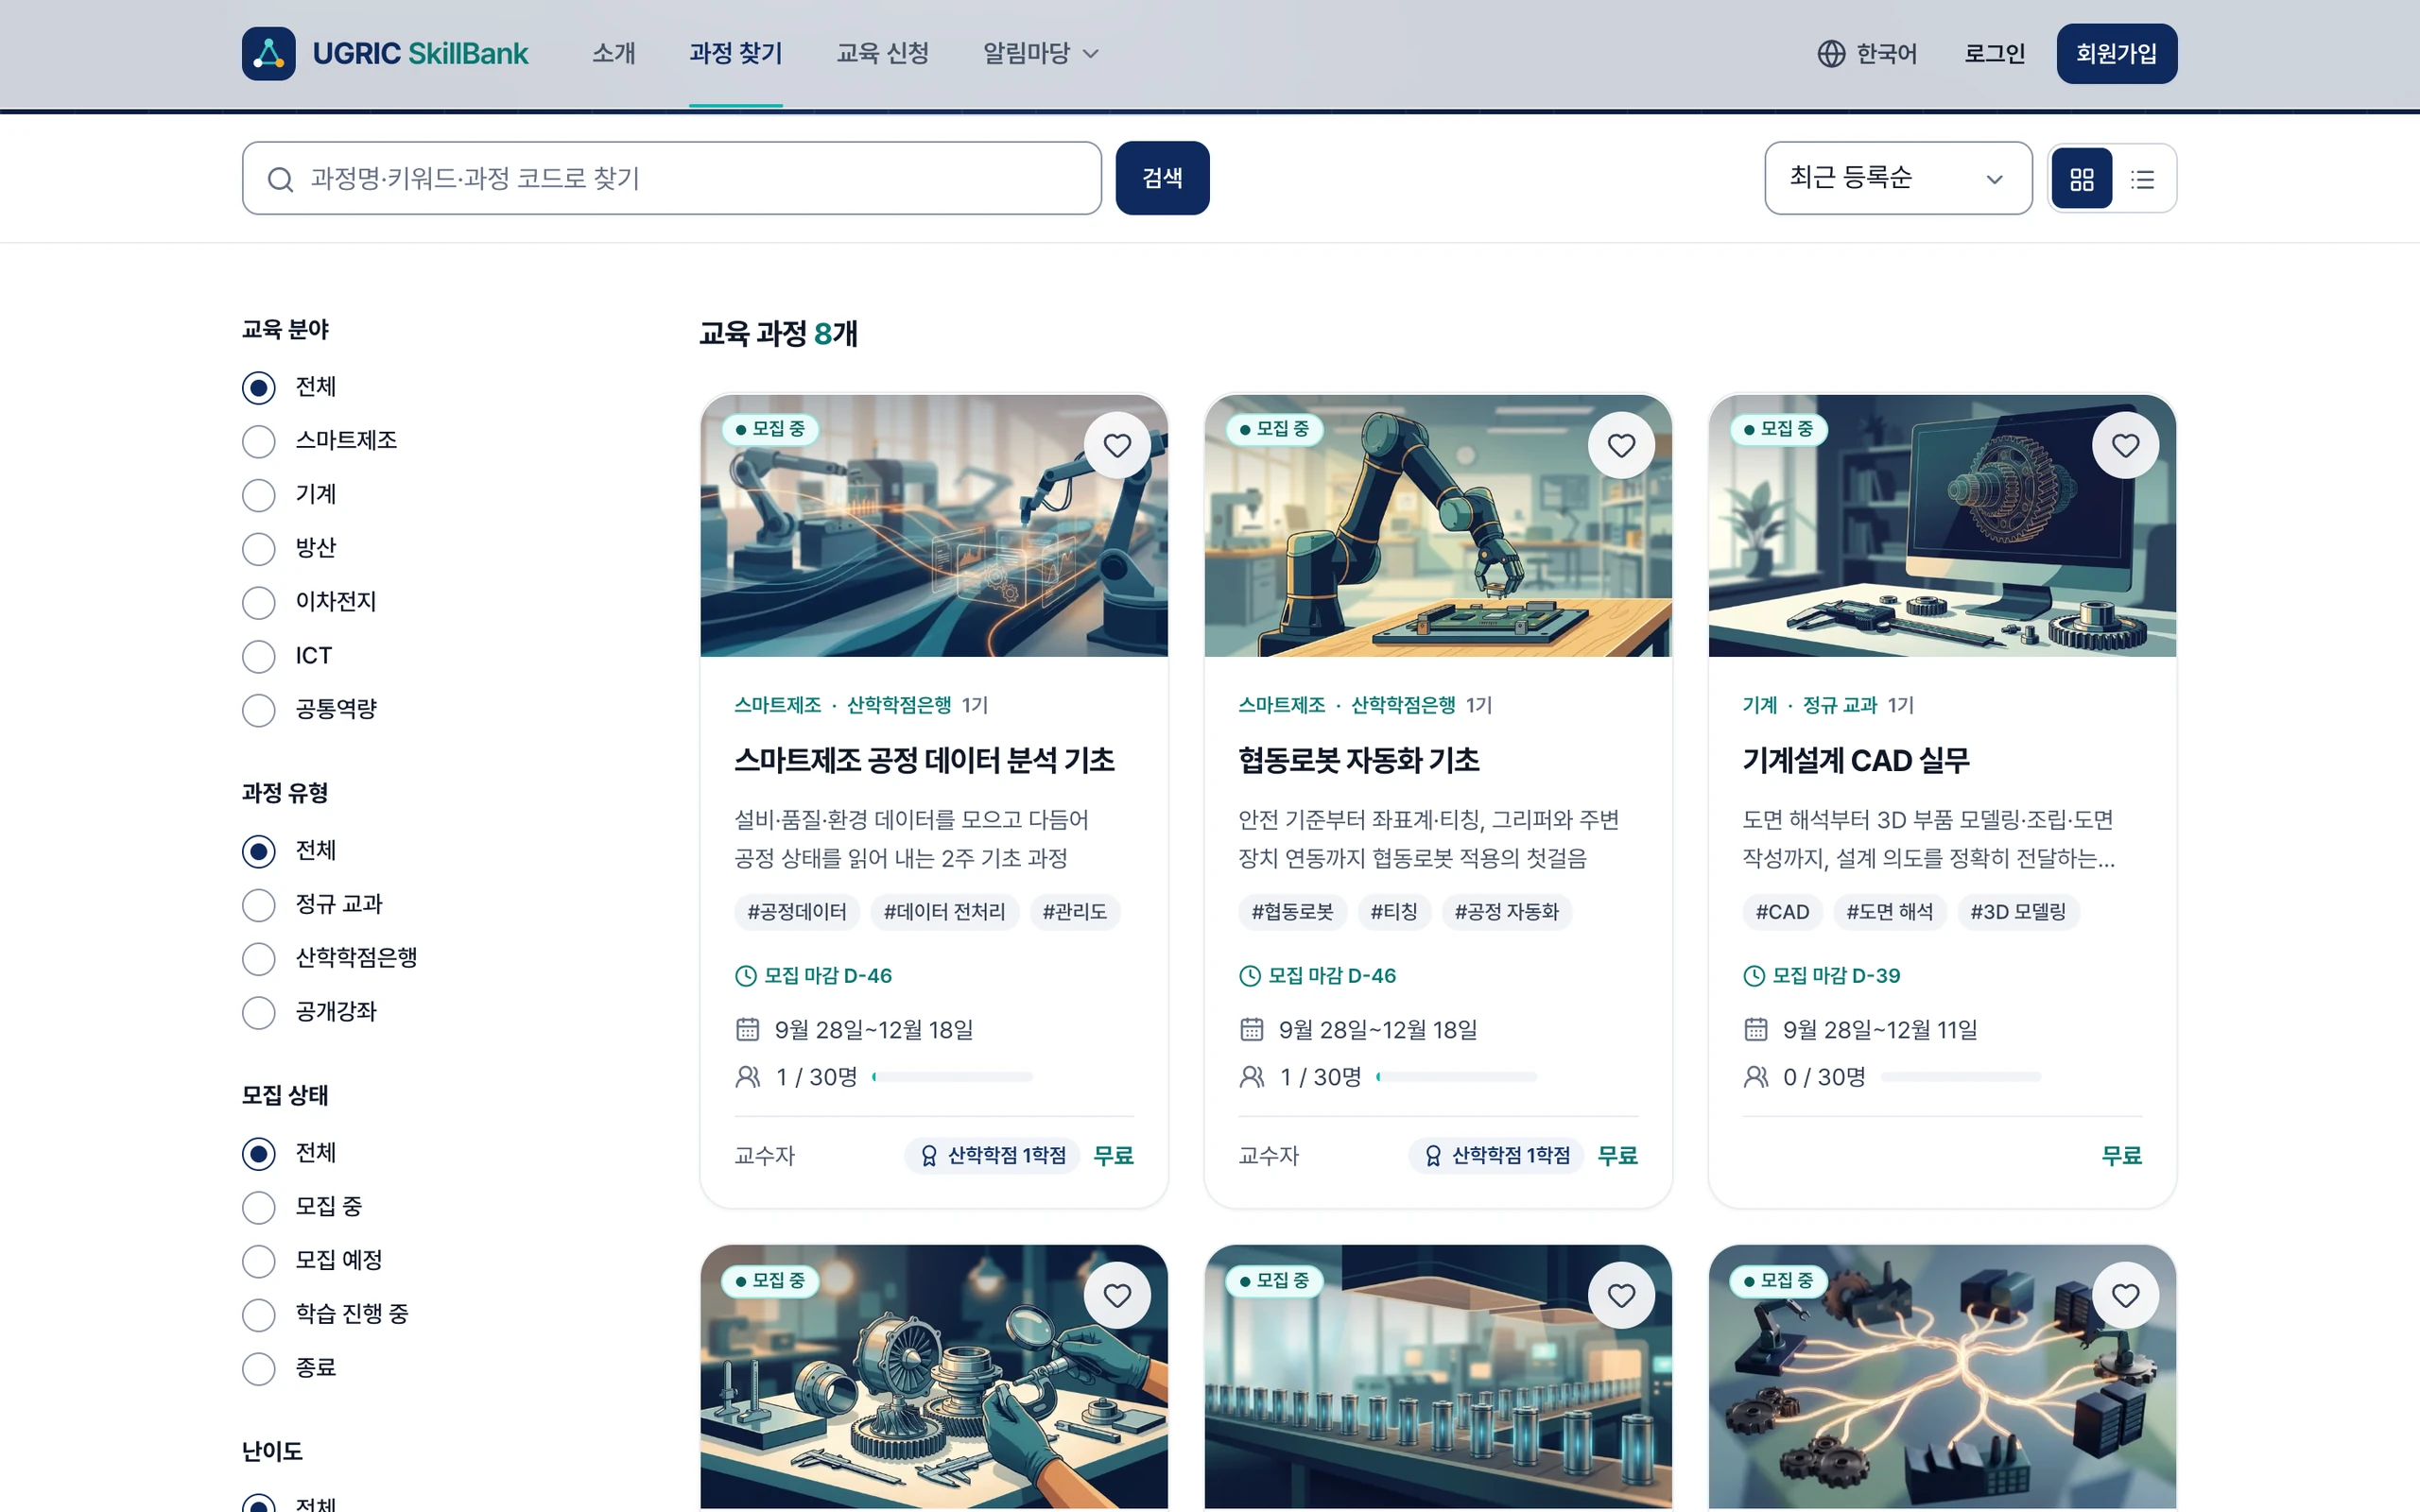Favorite the 기계설계 CAD 실무 course
This screenshot has height=1512, width=2420.
[x=2125, y=445]
